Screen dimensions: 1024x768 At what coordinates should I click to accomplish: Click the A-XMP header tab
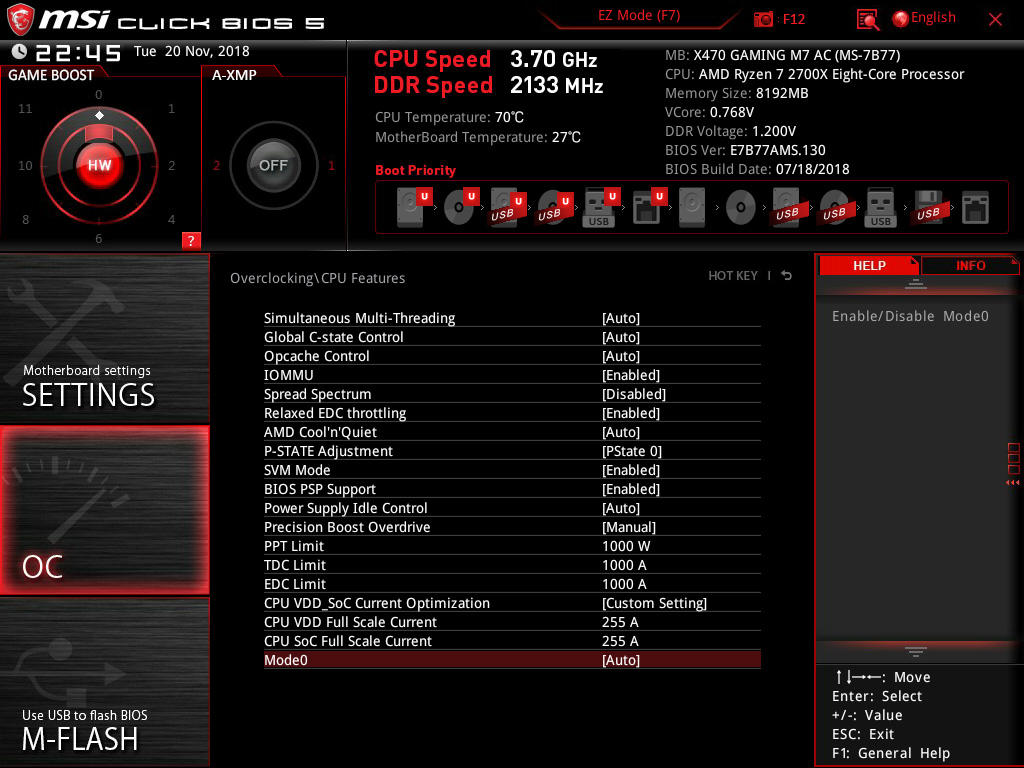[x=234, y=75]
